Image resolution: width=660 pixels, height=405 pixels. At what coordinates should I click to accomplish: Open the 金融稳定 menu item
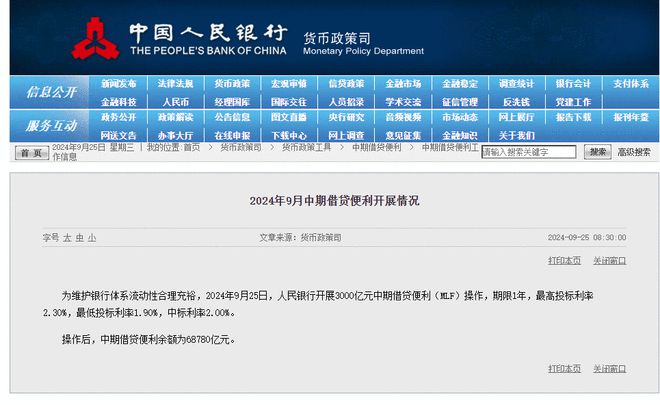coord(460,84)
